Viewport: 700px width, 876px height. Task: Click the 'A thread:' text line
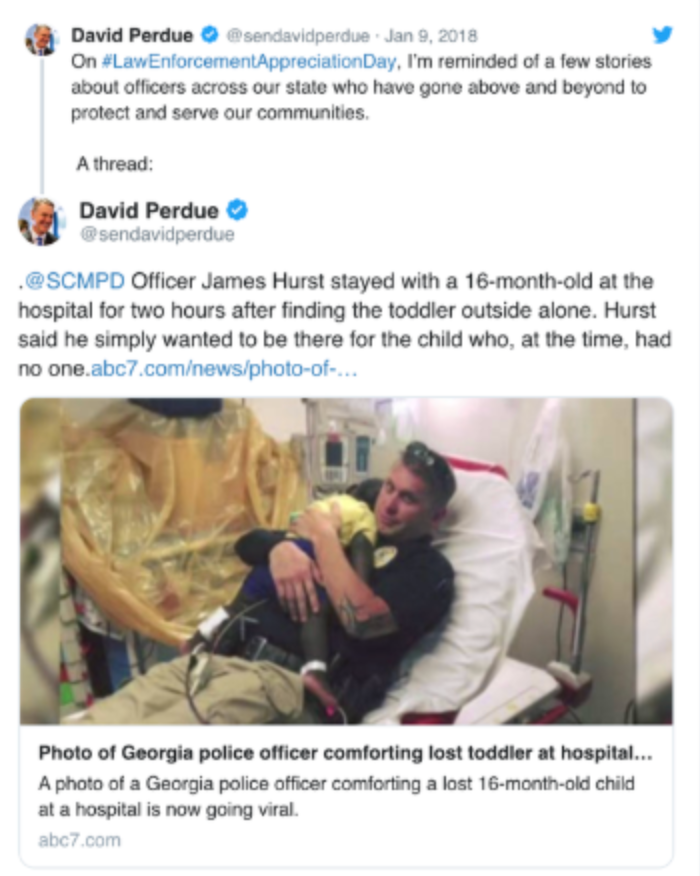[x=115, y=164]
